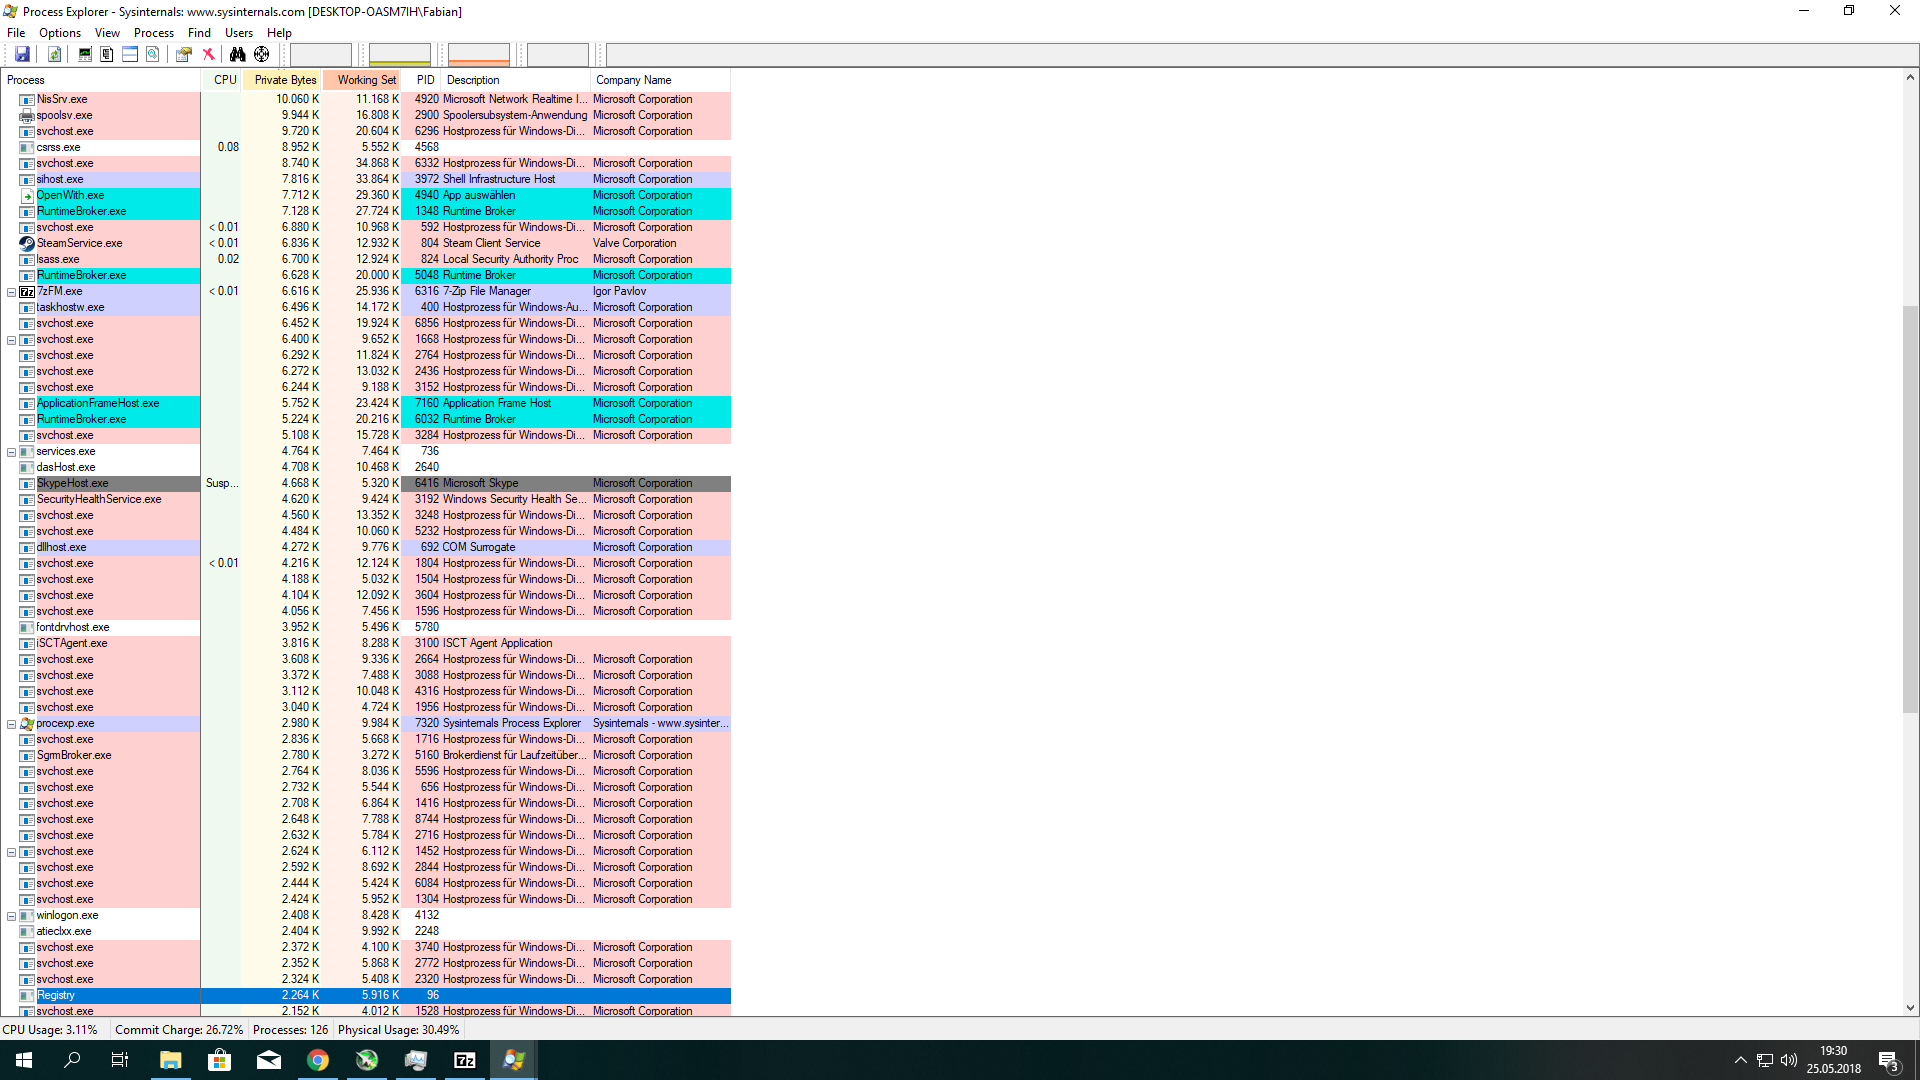This screenshot has height=1080, width=1920.
Task: Open the Find menu
Action: click(199, 33)
